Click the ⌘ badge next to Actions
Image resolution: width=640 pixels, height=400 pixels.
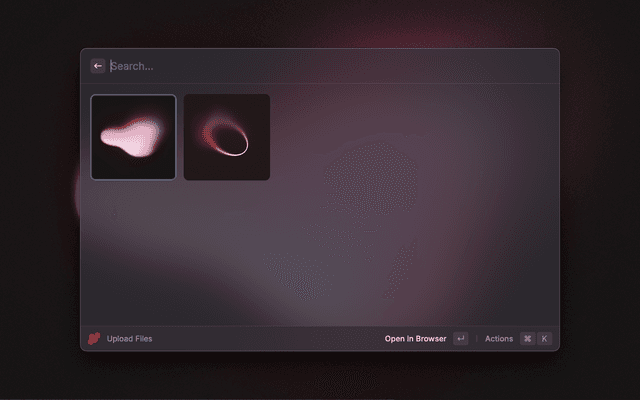coord(527,339)
